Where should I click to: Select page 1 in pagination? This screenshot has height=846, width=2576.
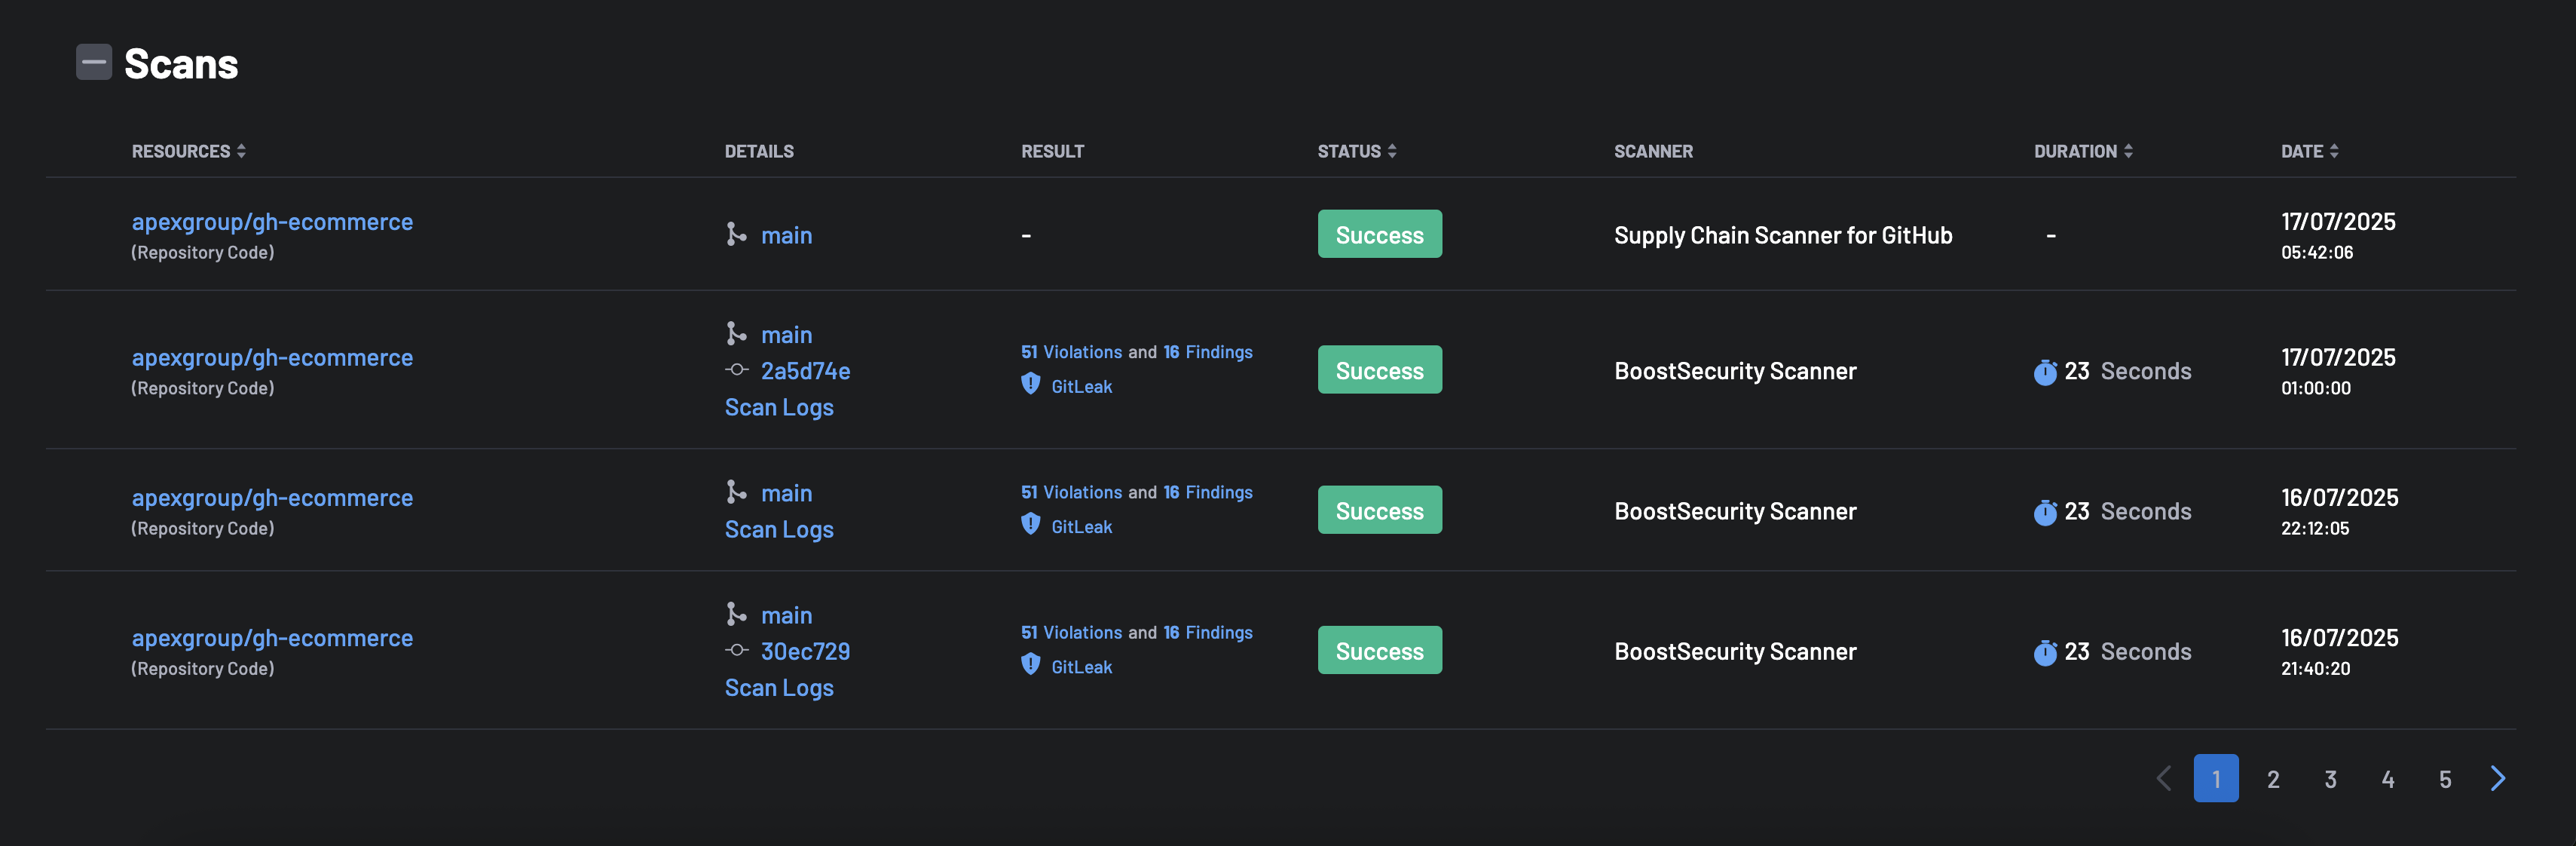coord(2215,778)
